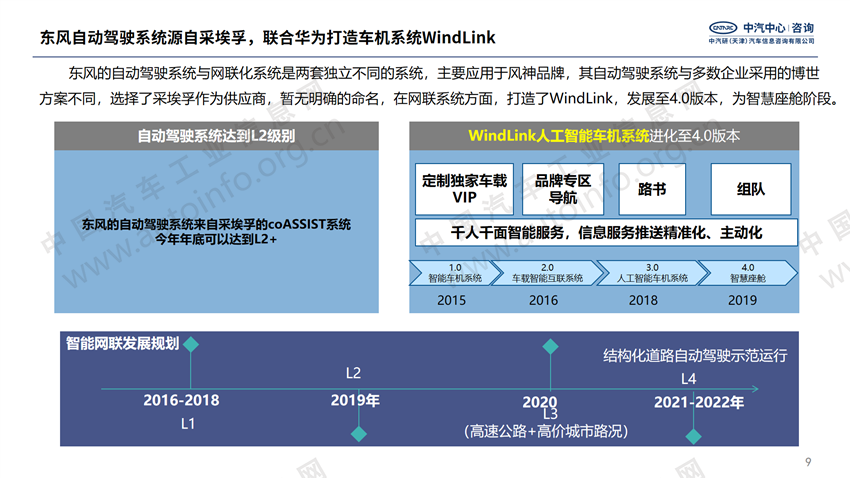Click the '1.0 智能车机系统' arrow
This screenshot has height=478, width=850.
tap(455, 273)
